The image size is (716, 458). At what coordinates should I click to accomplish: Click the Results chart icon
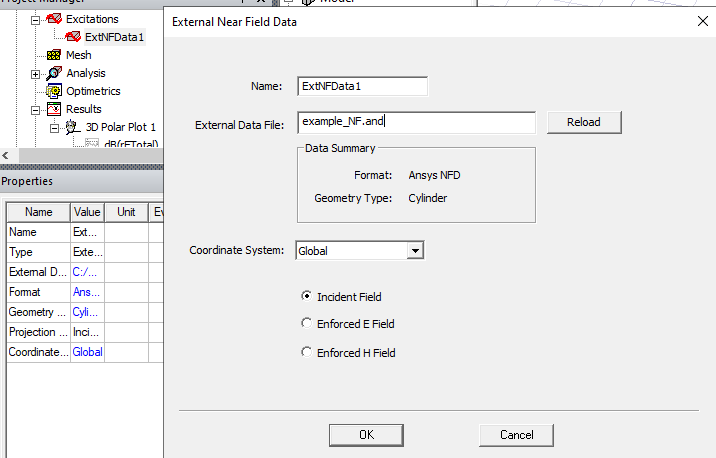click(x=54, y=109)
